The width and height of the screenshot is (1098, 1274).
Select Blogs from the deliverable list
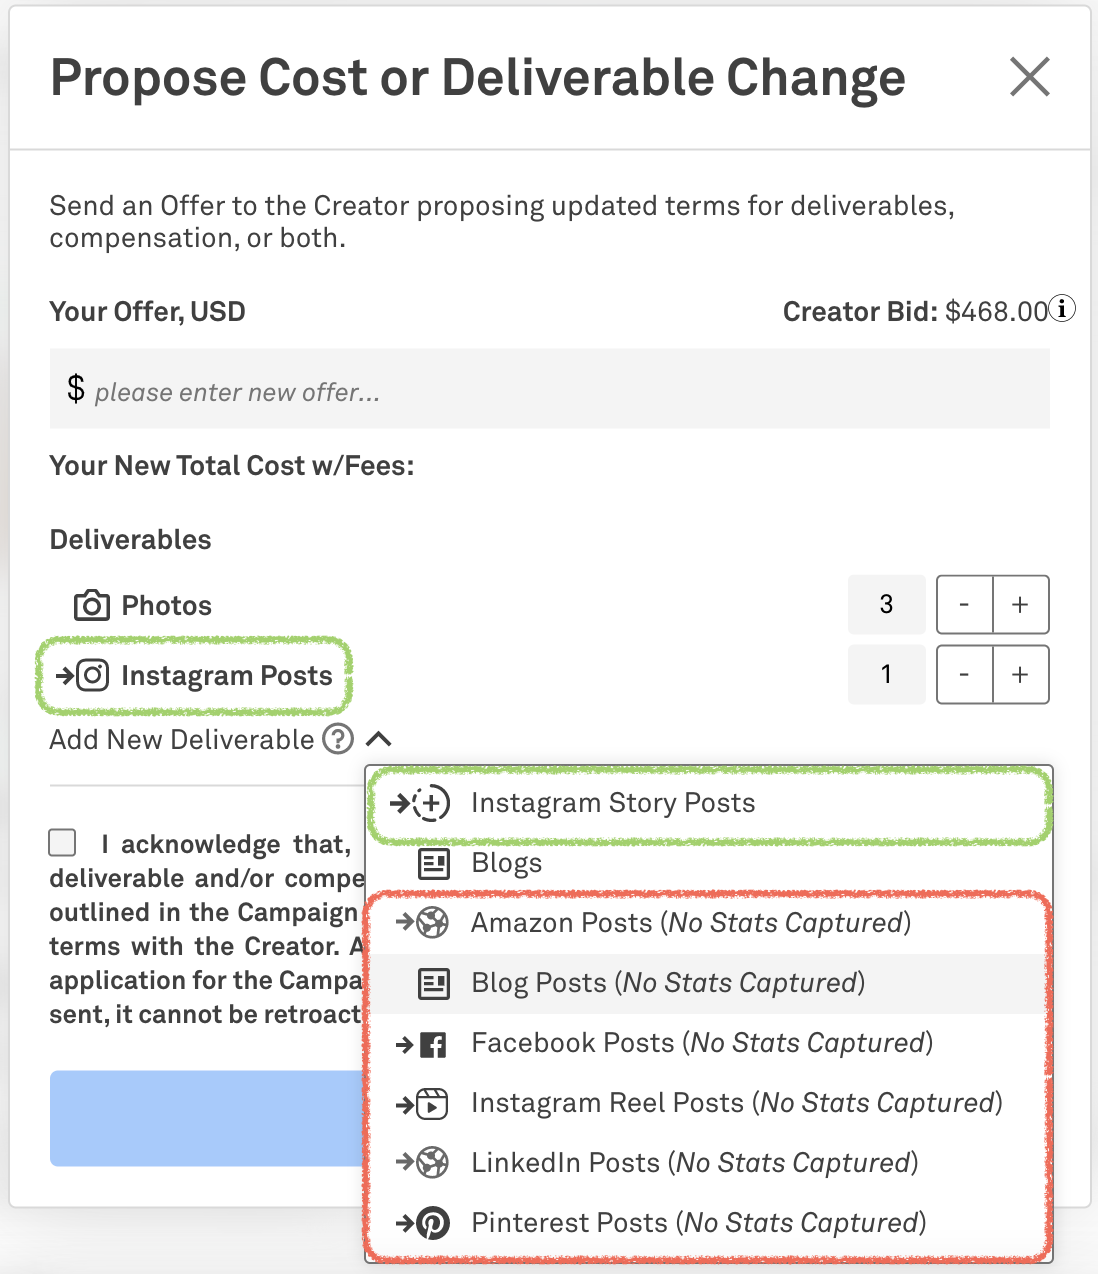(506, 863)
